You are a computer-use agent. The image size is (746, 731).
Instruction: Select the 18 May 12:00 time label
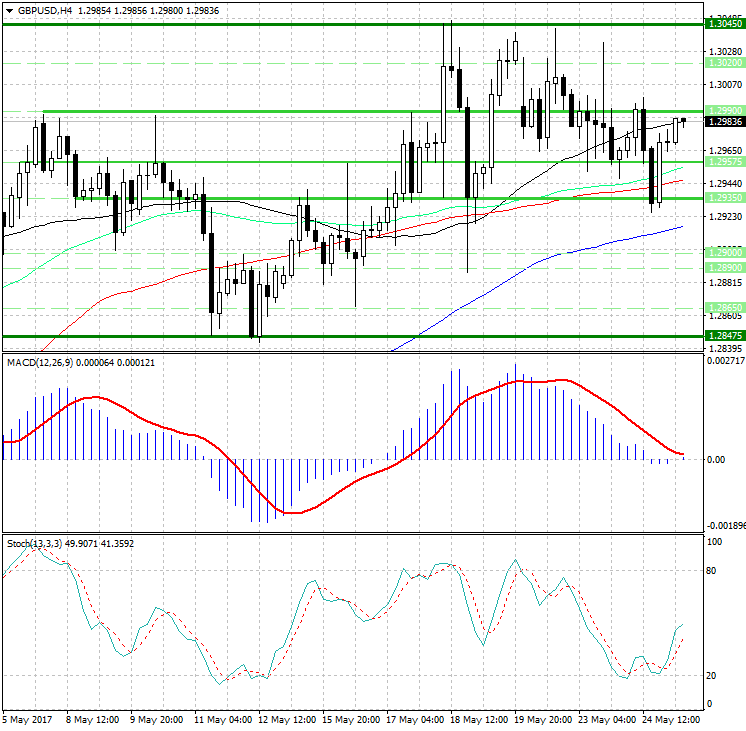point(479,719)
